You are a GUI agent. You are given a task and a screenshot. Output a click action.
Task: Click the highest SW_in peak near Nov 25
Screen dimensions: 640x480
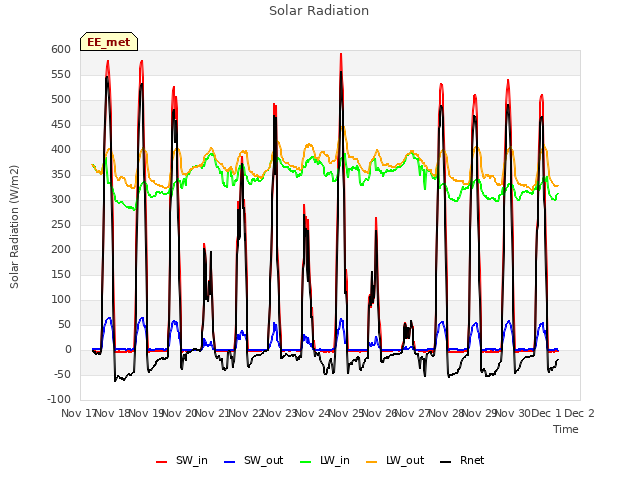click(x=341, y=55)
